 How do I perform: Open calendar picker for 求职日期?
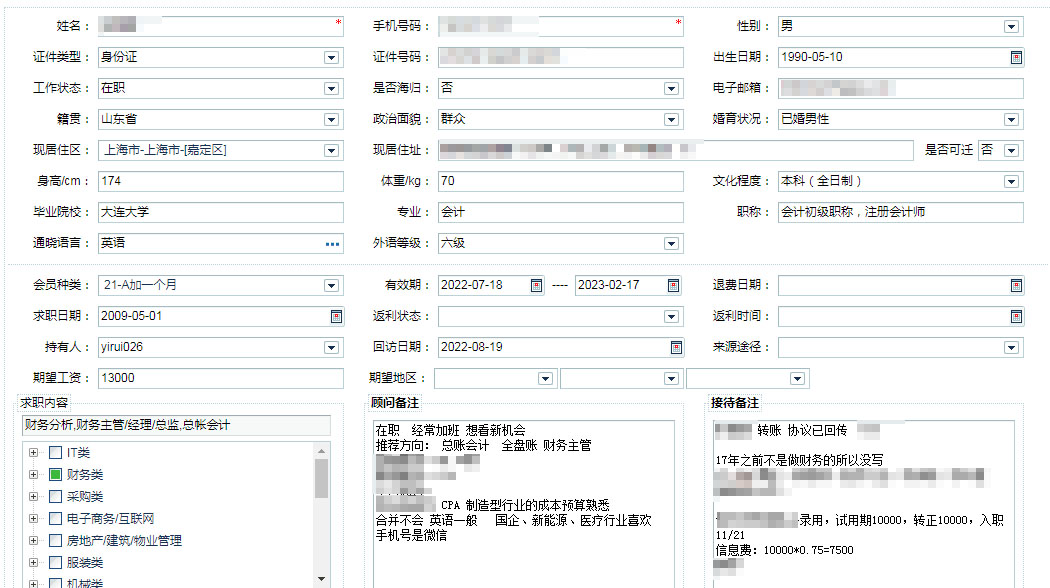pos(336,317)
